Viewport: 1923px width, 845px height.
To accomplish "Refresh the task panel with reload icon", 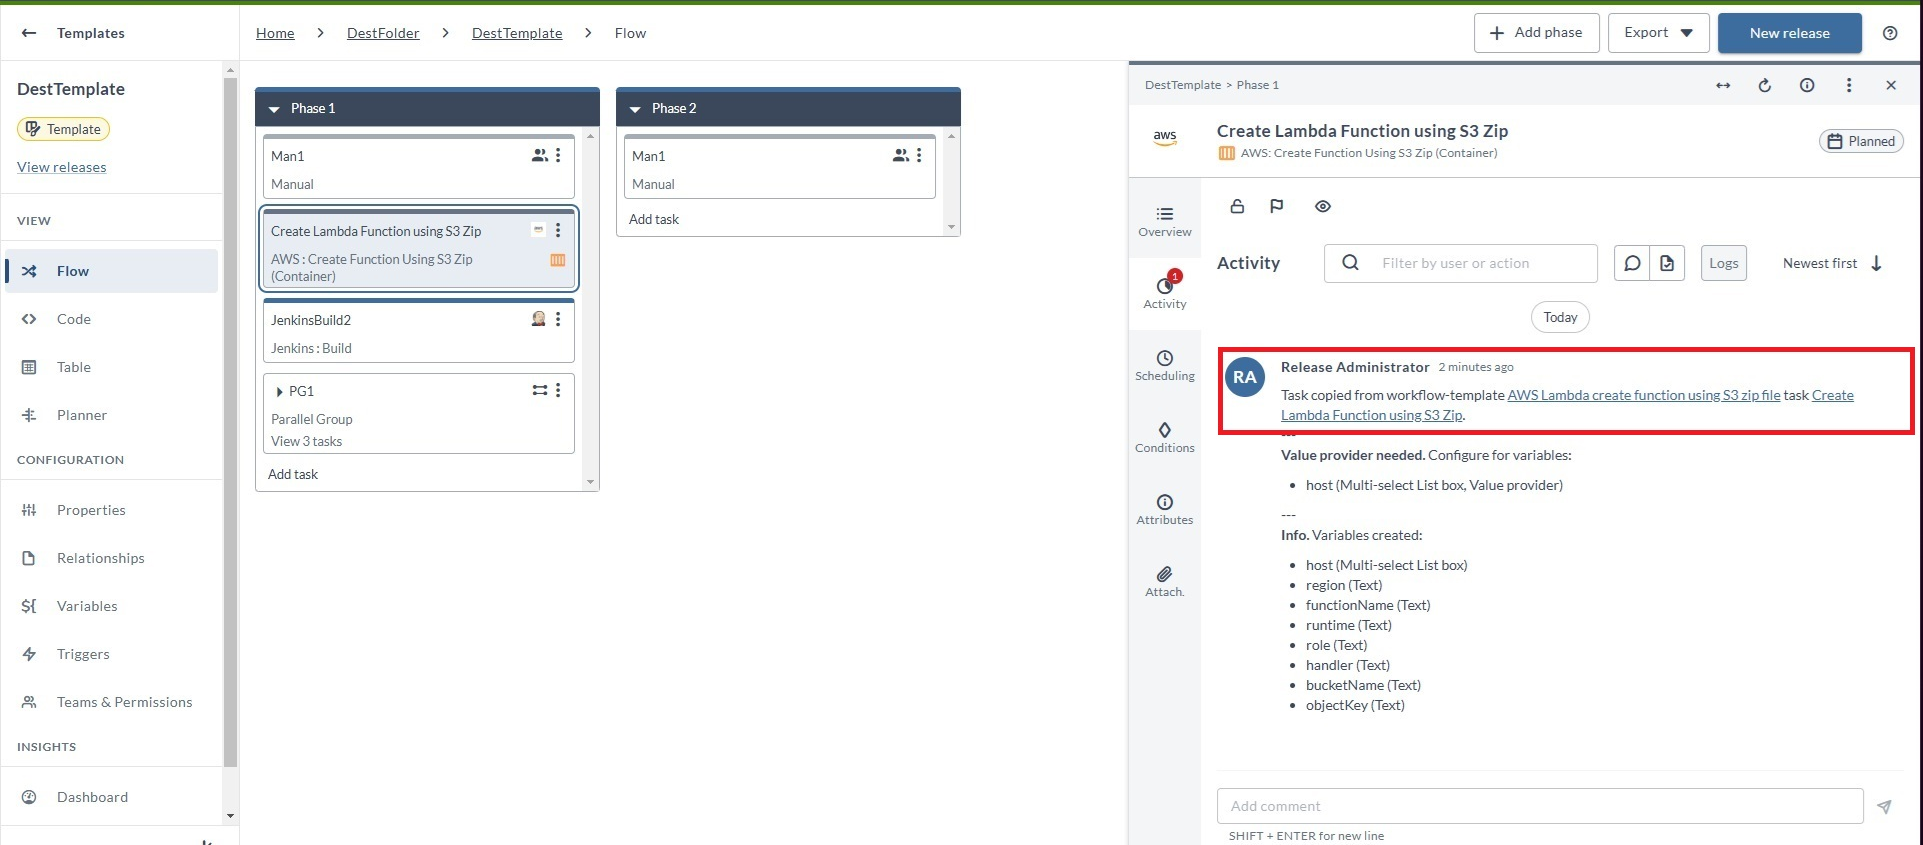I will click(1765, 85).
